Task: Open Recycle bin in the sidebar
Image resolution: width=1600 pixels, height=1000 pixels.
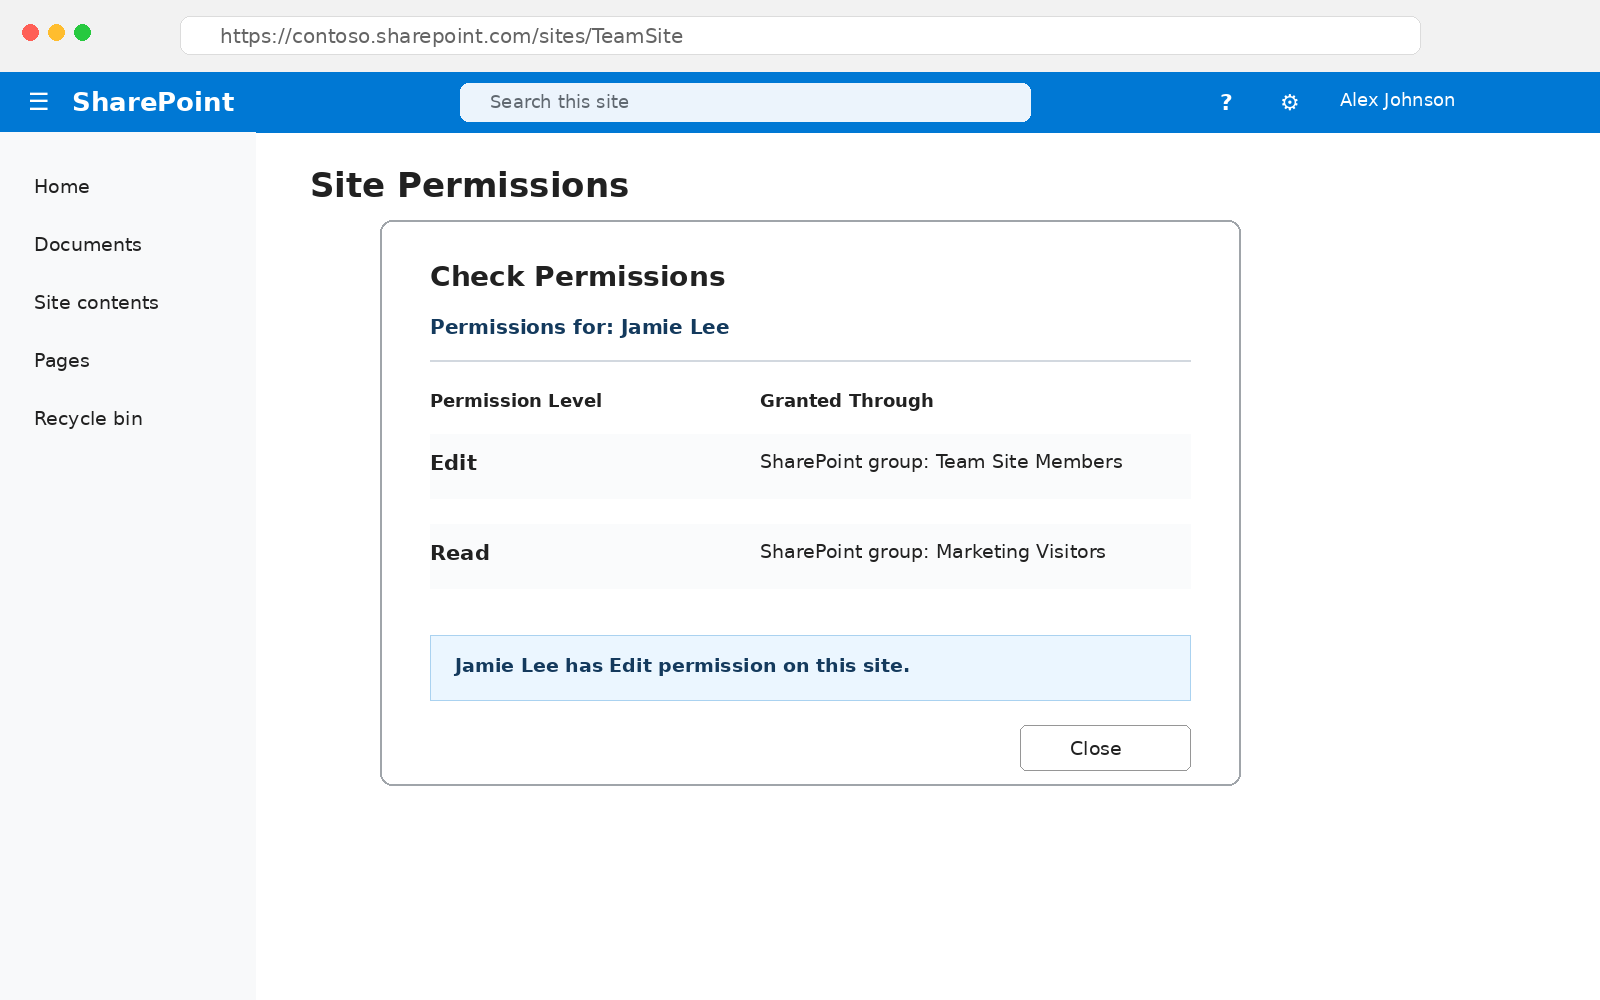Action: 88,419
